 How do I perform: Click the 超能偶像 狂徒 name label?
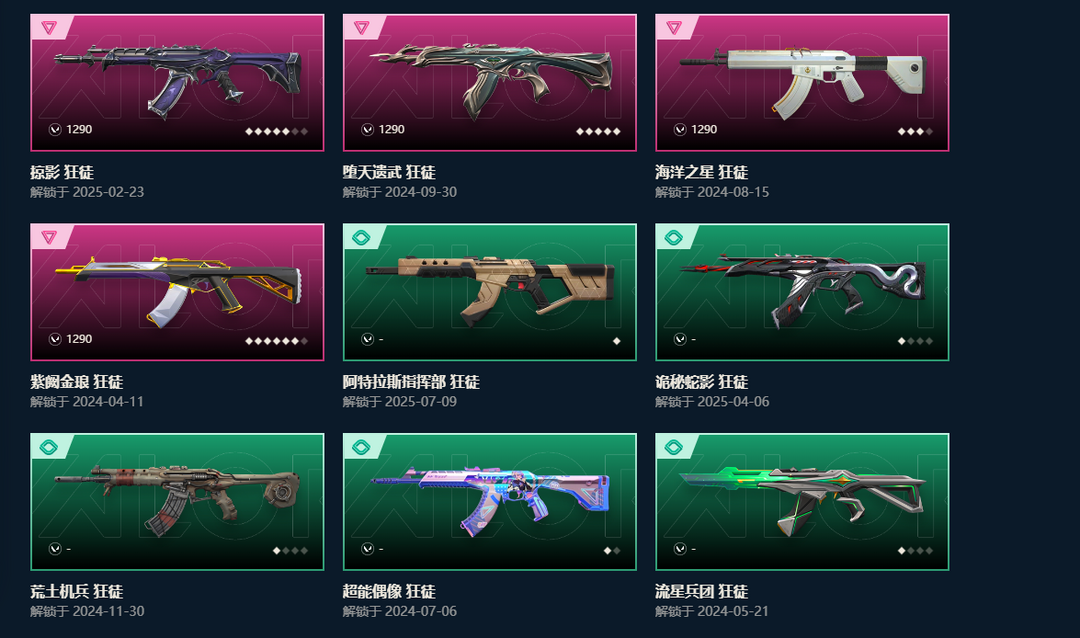point(388,591)
